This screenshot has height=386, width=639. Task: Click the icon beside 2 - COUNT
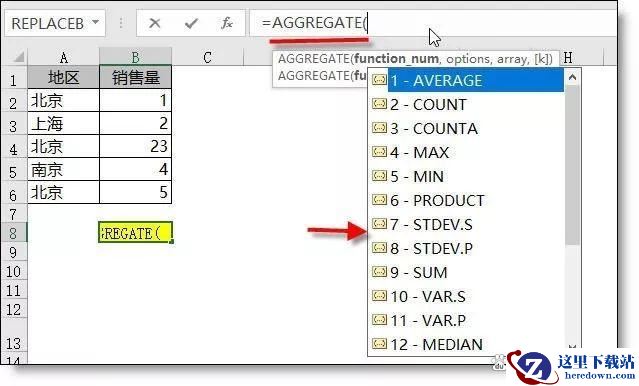coord(379,104)
